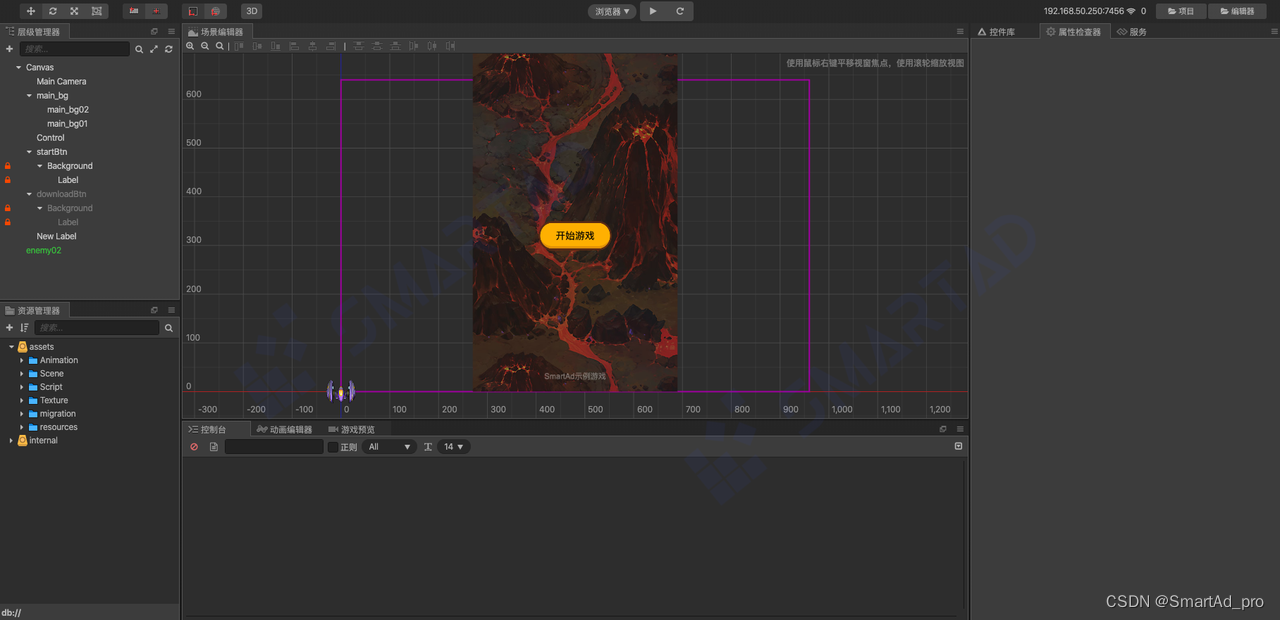Click the asset sort order icon
Viewport: 1280px width, 620px height.
25,328
